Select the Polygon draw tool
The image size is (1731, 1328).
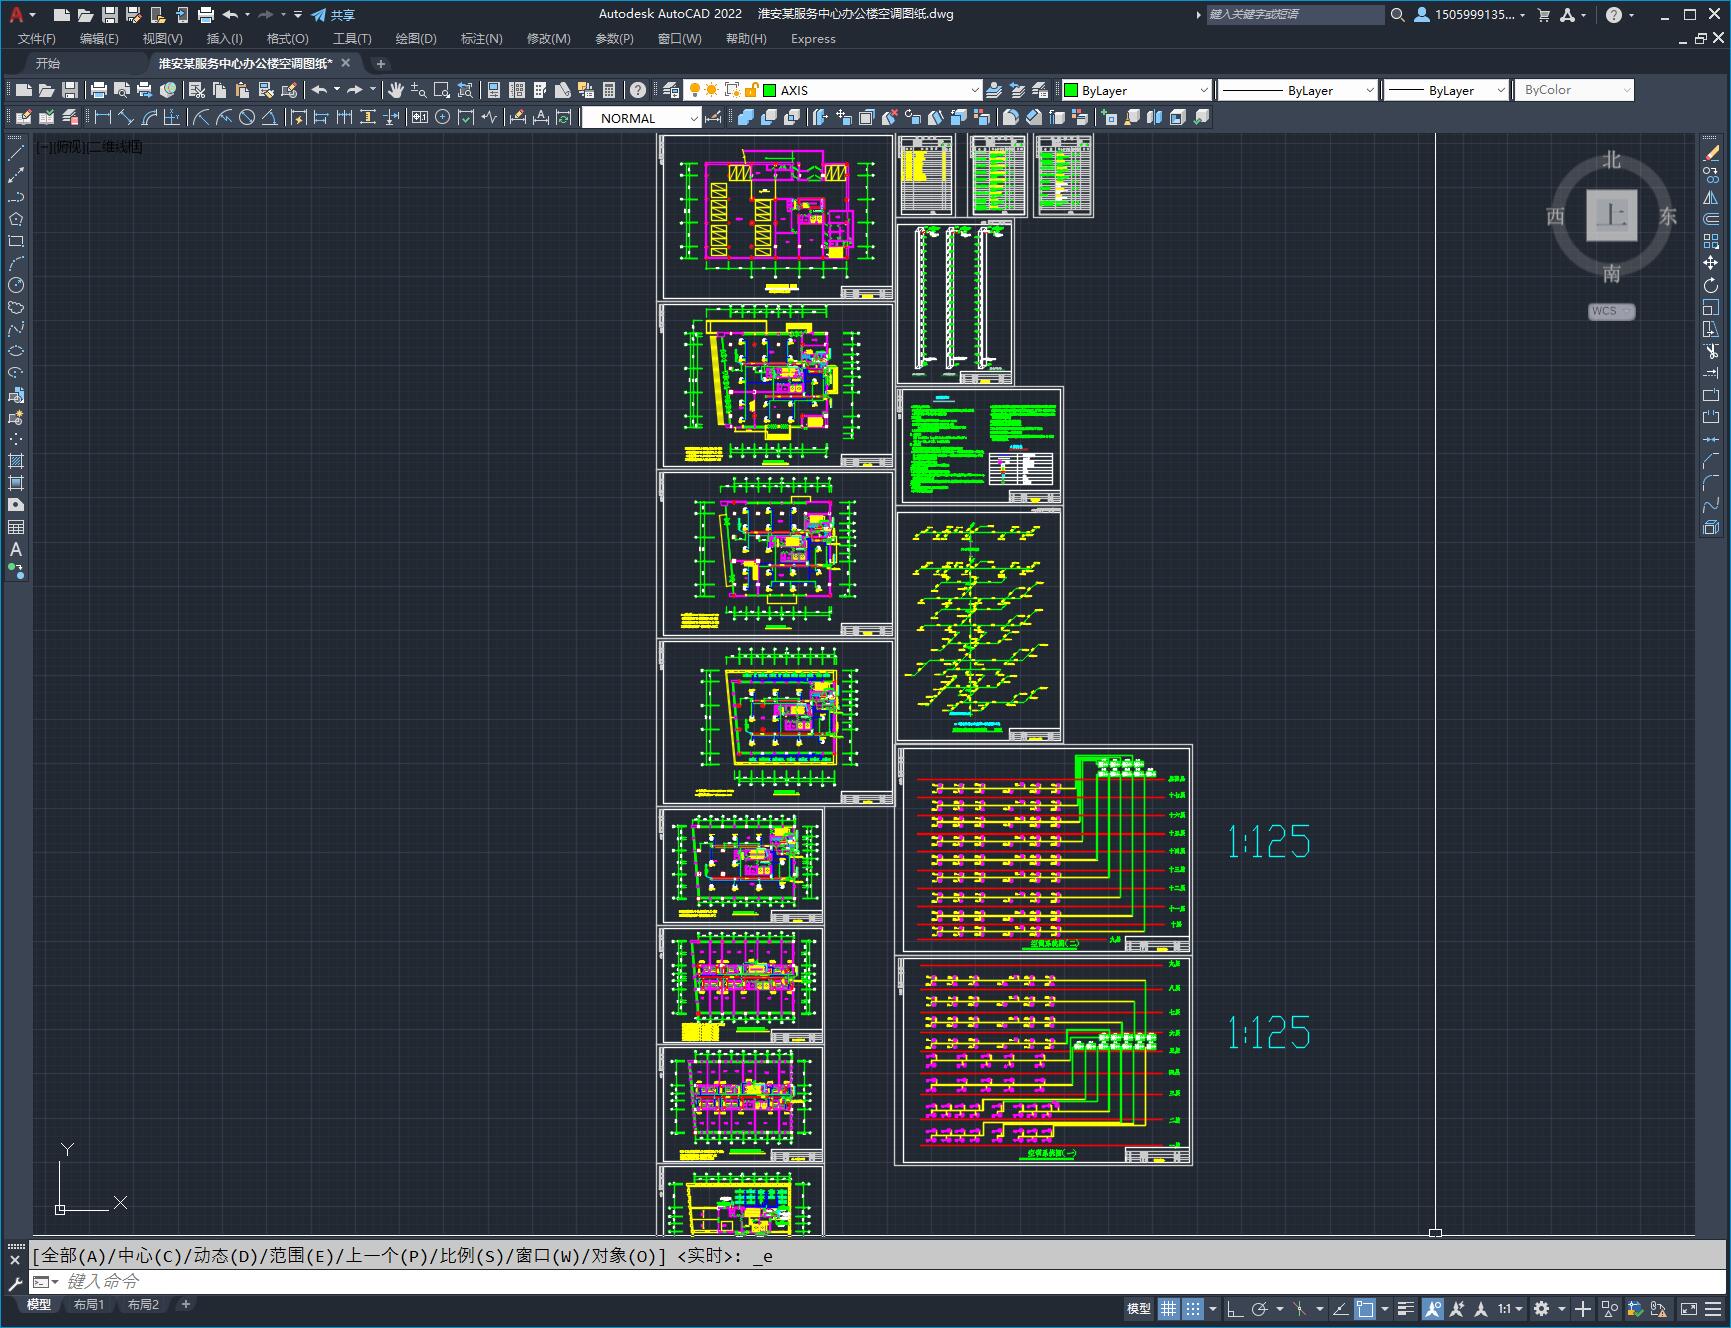click(x=16, y=219)
